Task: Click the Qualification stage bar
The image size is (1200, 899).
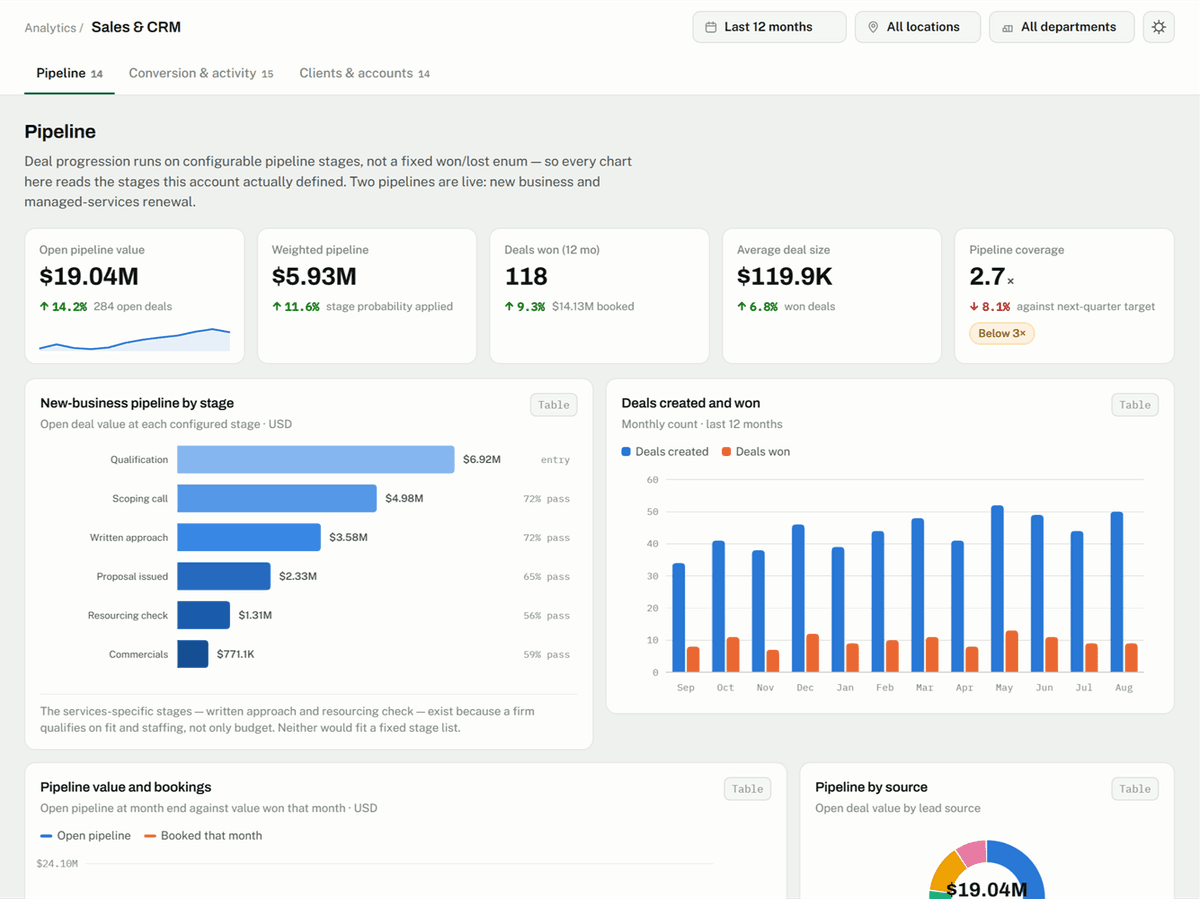Action: pos(316,460)
